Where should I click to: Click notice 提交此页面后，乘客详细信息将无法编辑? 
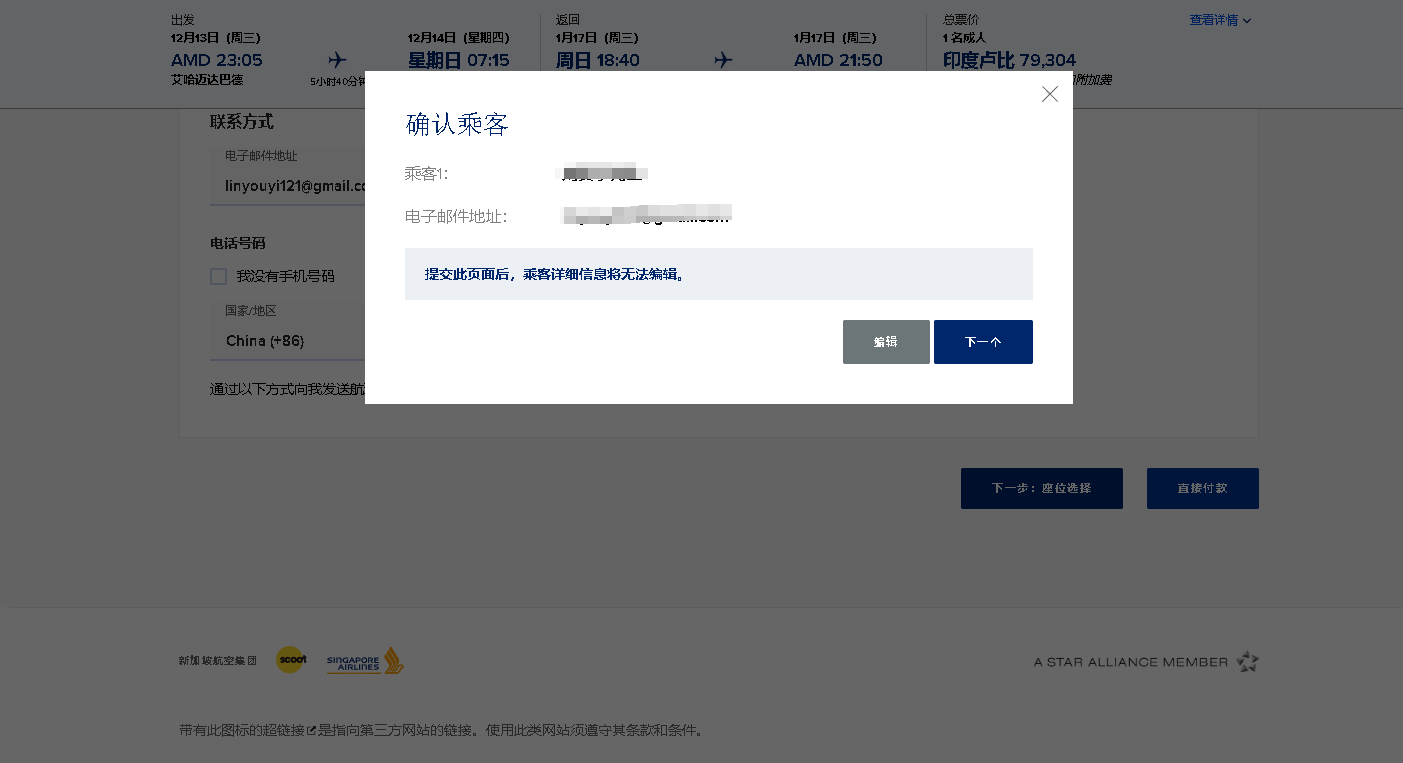pyautogui.click(x=555, y=274)
